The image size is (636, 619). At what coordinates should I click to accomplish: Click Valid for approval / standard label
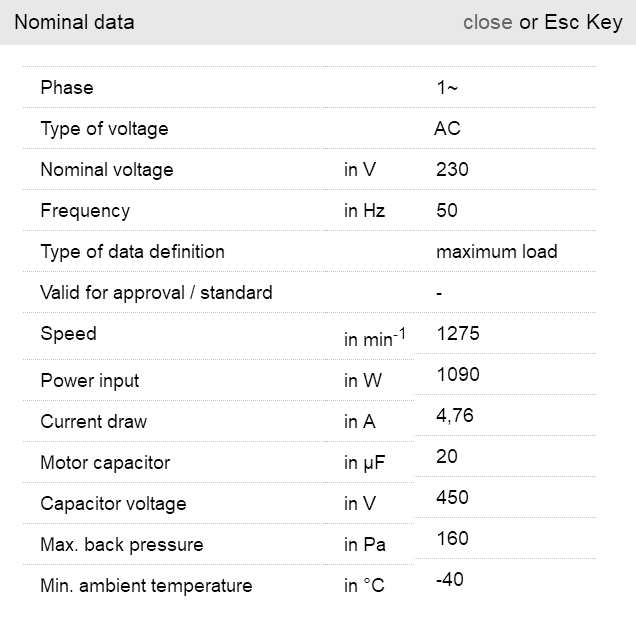pyautogui.click(x=156, y=293)
